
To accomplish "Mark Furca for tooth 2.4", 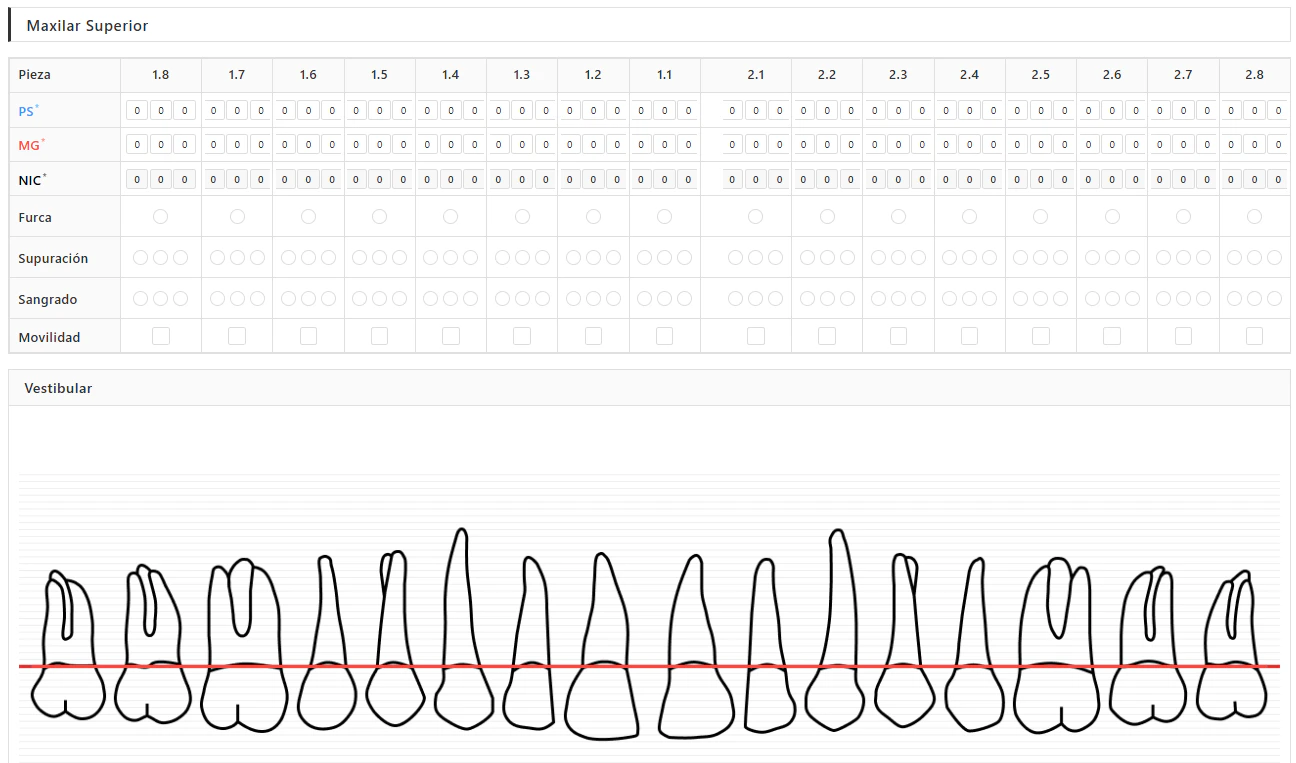I will [969, 216].
